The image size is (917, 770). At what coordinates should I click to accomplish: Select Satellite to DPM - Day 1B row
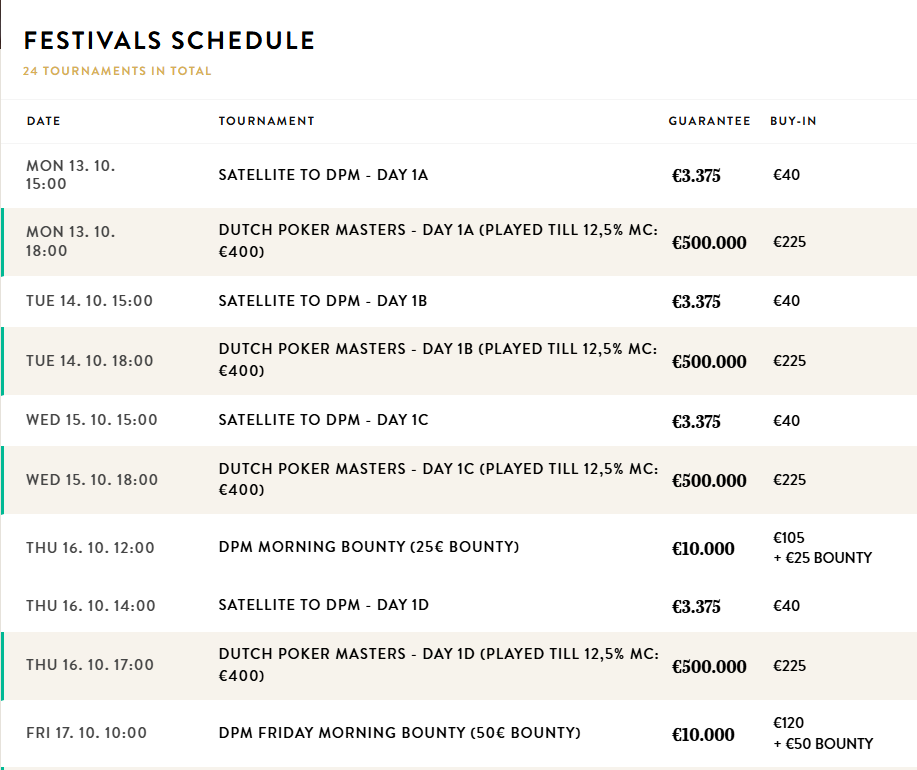pos(323,301)
